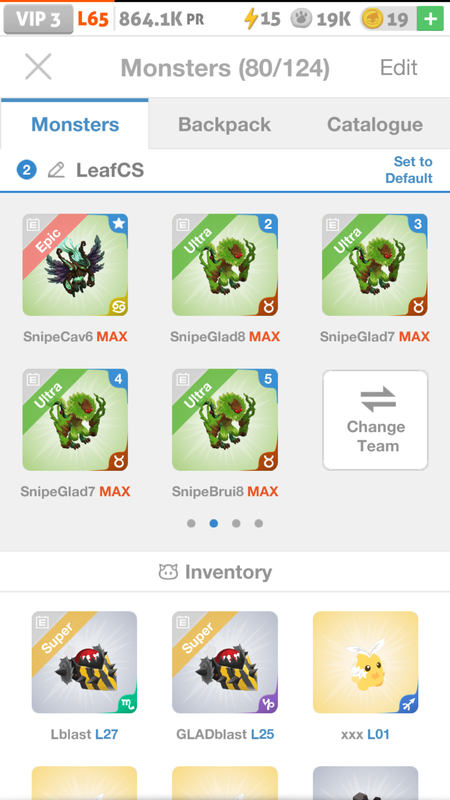Click the pencil icon beside LeafCS
This screenshot has height=800, width=450.
[x=56, y=170]
